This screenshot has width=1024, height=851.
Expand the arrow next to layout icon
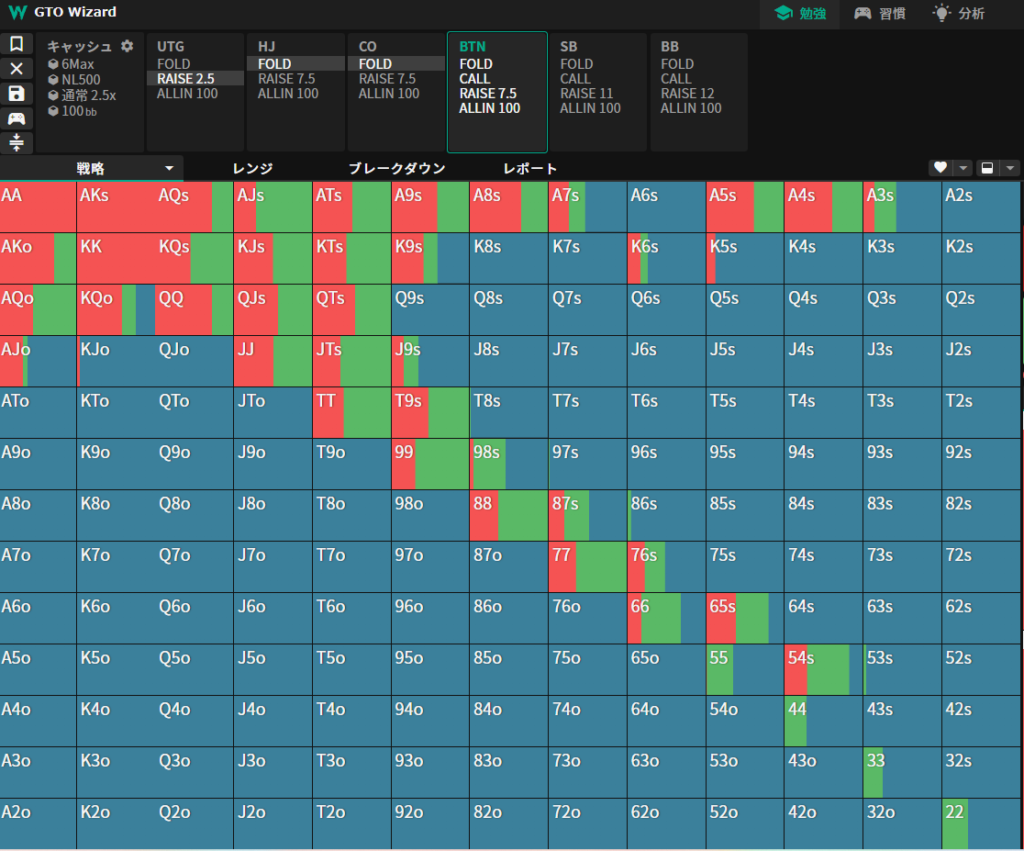tap(1010, 168)
